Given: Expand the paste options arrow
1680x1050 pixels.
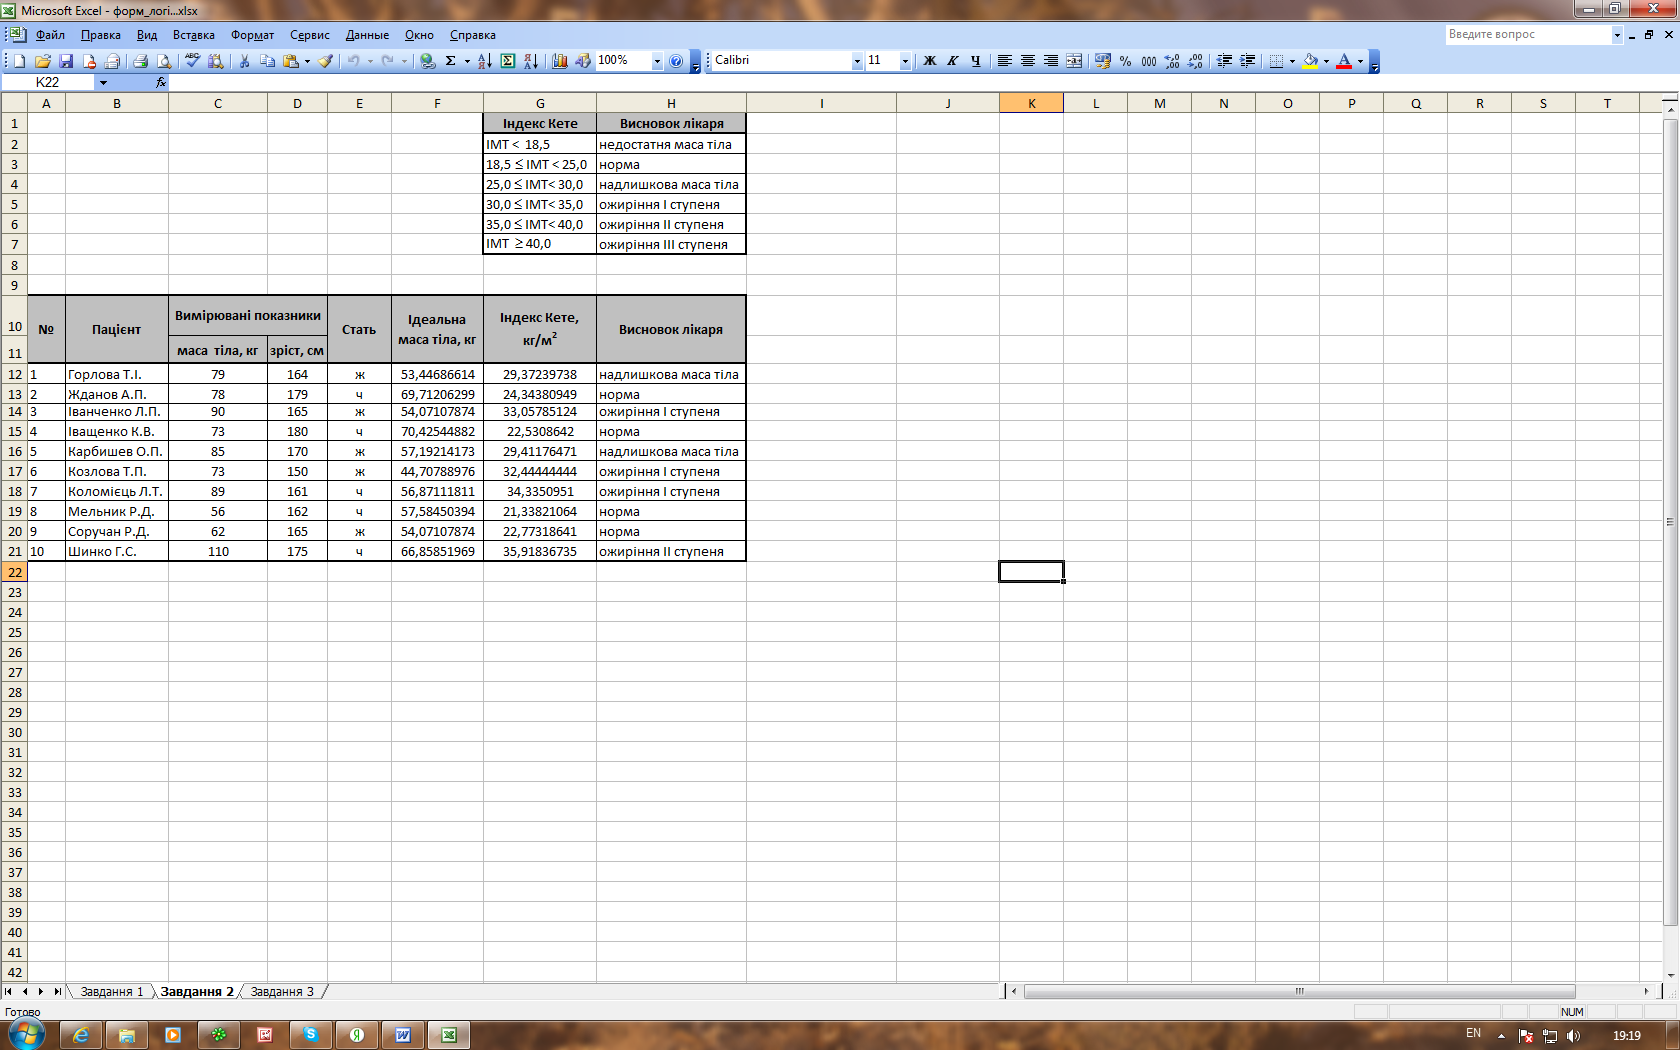Looking at the screenshot, I should 307,61.
